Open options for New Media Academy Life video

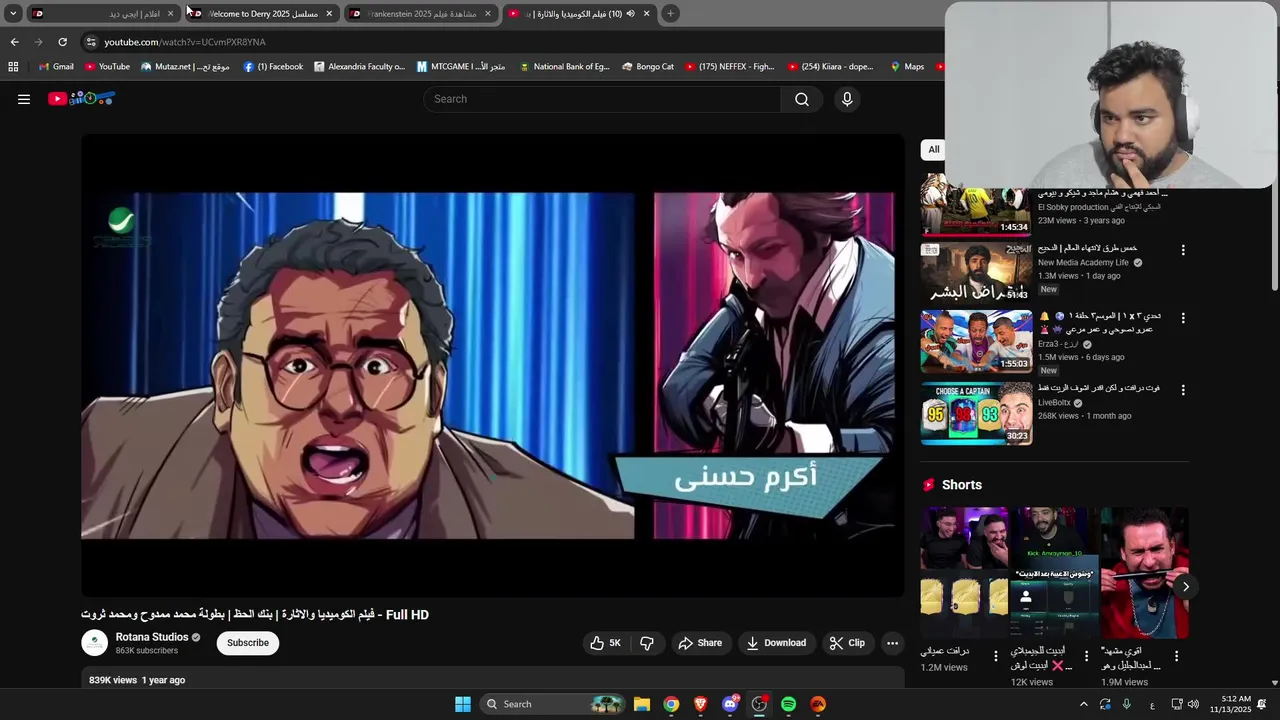click(1183, 250)
